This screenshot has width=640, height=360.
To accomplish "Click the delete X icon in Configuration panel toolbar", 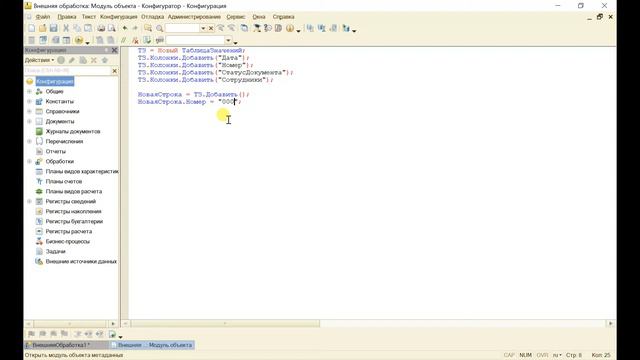I will [x=94, y=60].
